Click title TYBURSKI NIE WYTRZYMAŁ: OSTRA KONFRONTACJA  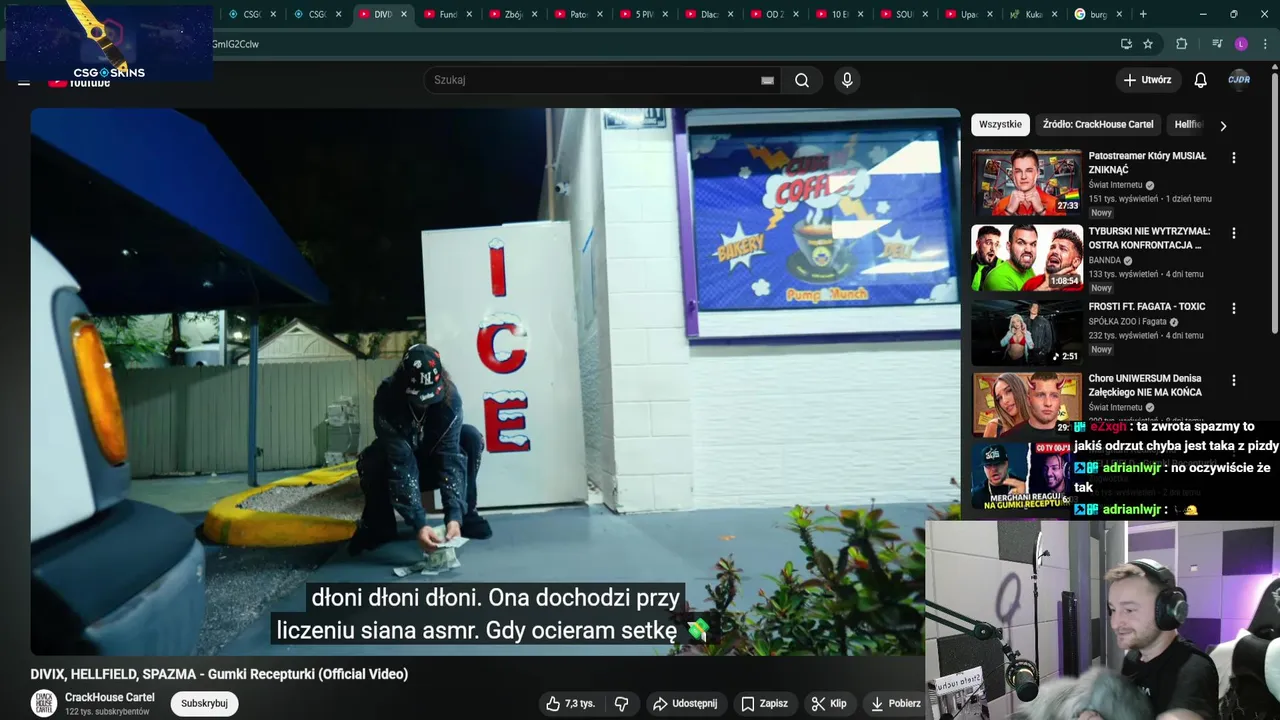[x=1149, y=238]
